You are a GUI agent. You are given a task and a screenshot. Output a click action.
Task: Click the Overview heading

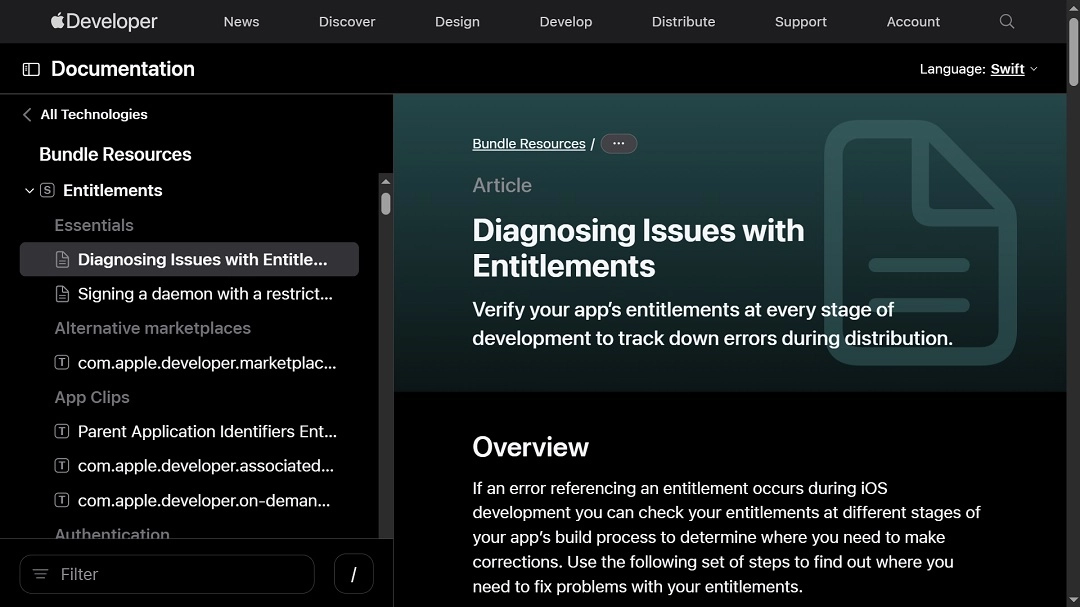530,447
